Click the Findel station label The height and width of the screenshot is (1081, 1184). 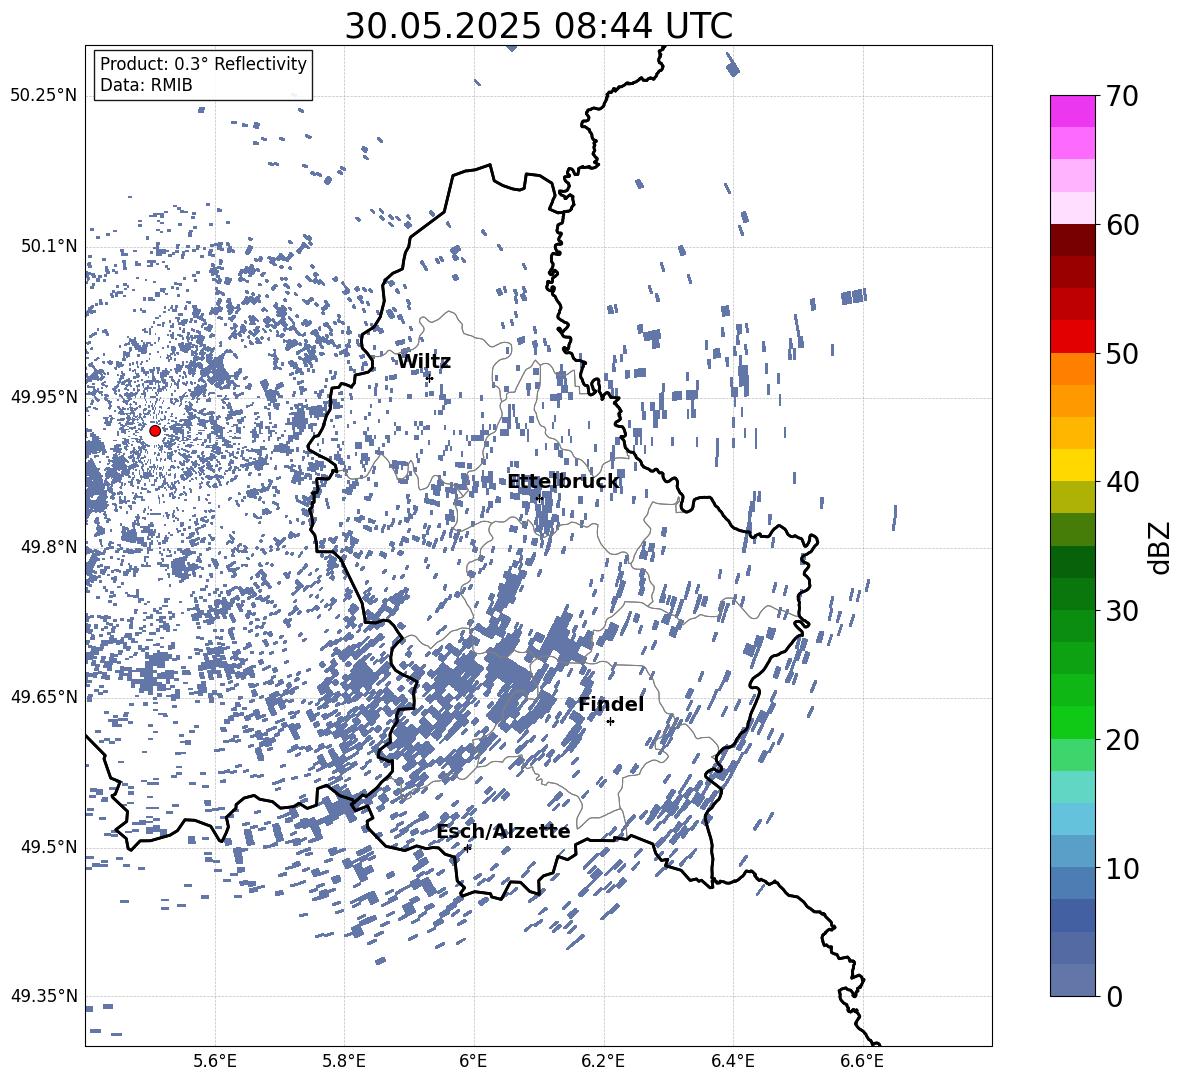(611, 704)
